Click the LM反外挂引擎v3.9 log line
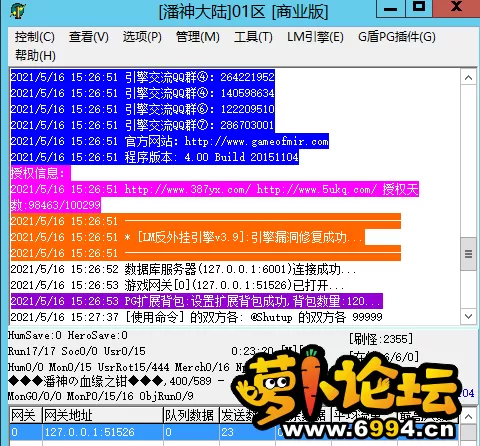 [x=188, y=237]
